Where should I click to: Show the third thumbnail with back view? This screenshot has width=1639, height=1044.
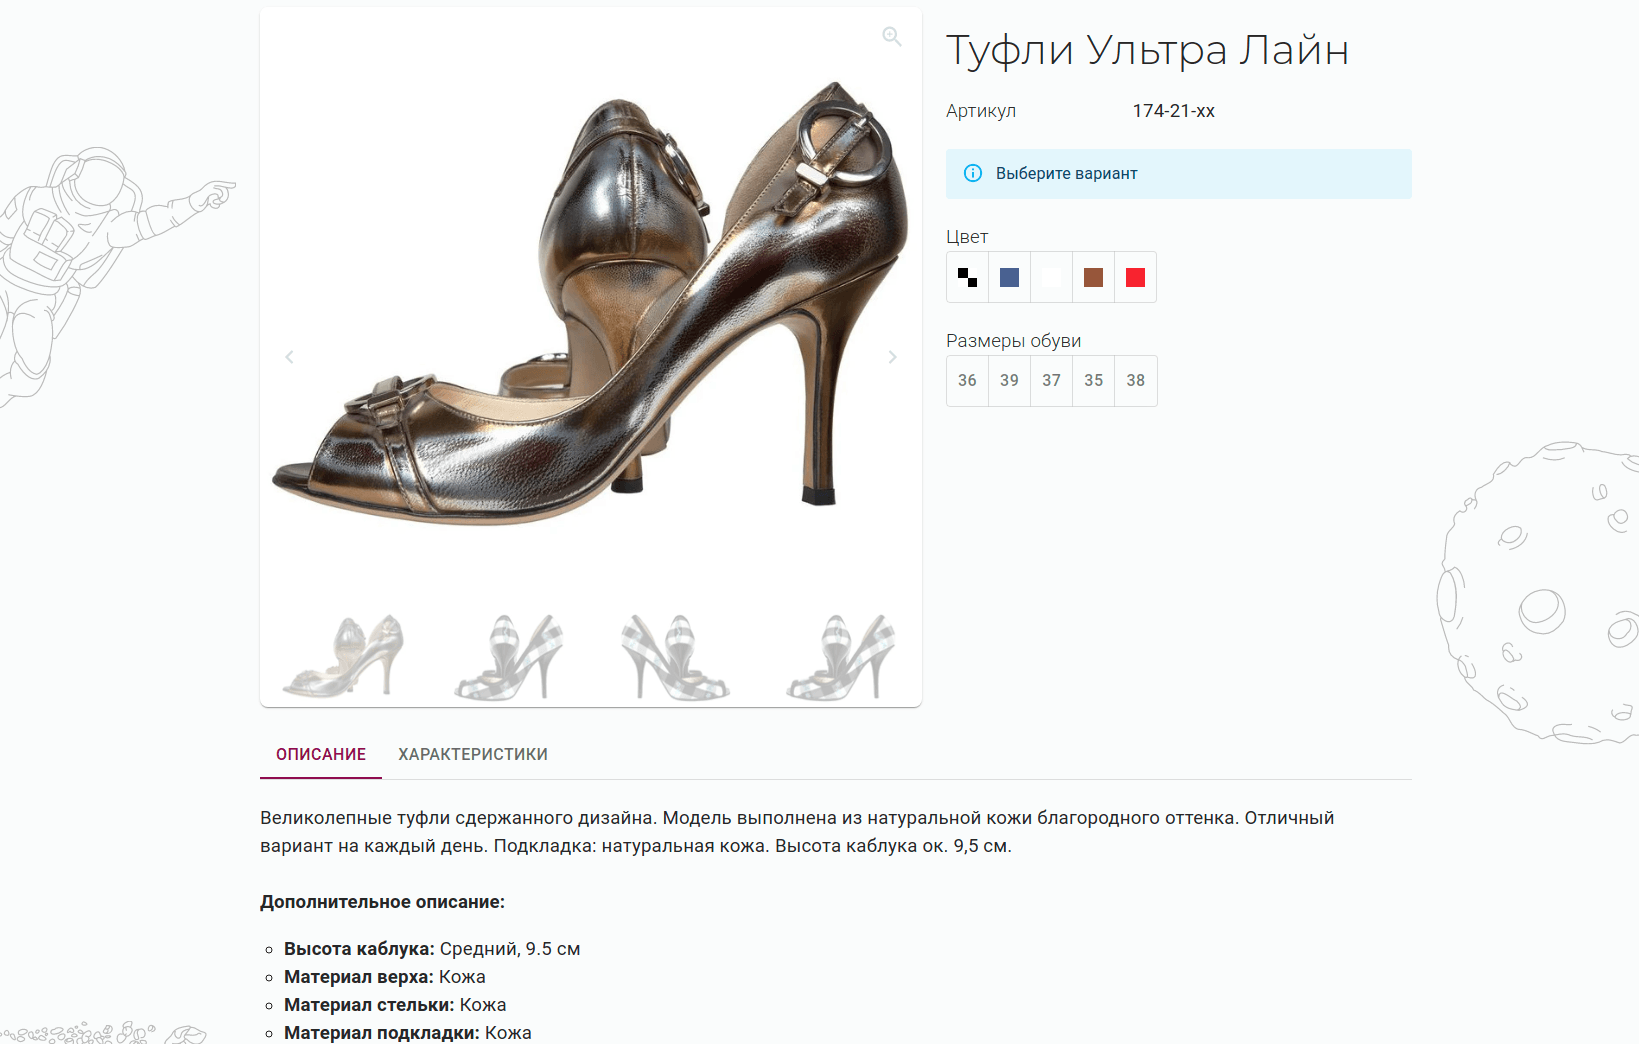pos(674,655)
